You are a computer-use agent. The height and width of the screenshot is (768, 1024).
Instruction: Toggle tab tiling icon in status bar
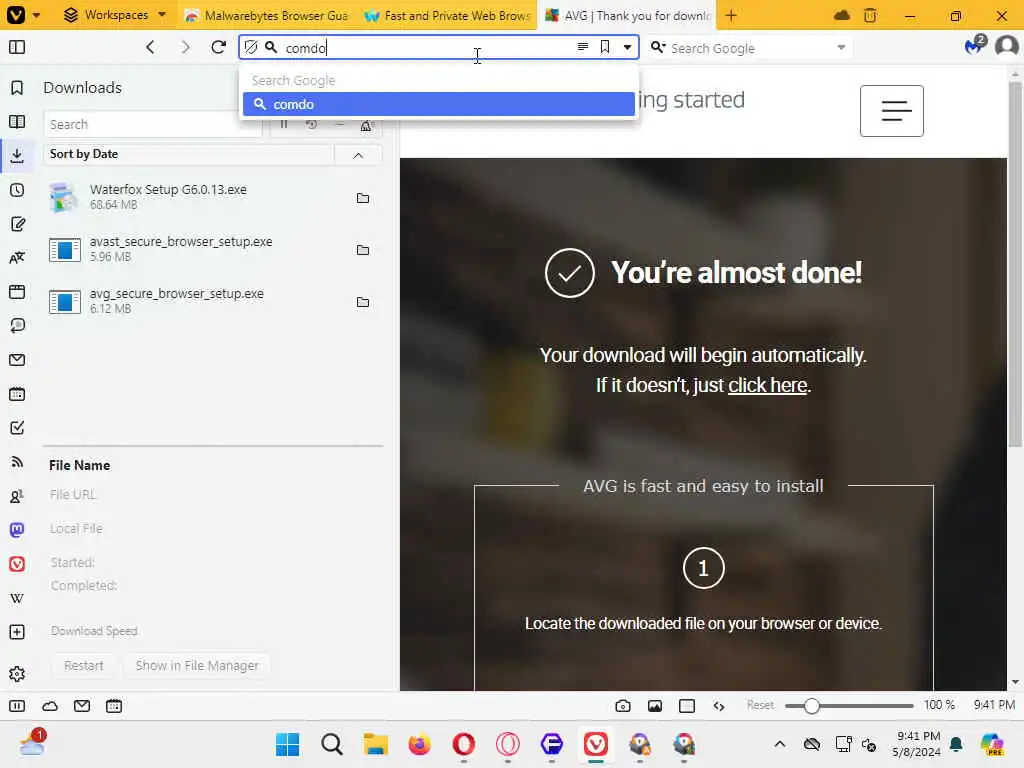click(687, 706)
